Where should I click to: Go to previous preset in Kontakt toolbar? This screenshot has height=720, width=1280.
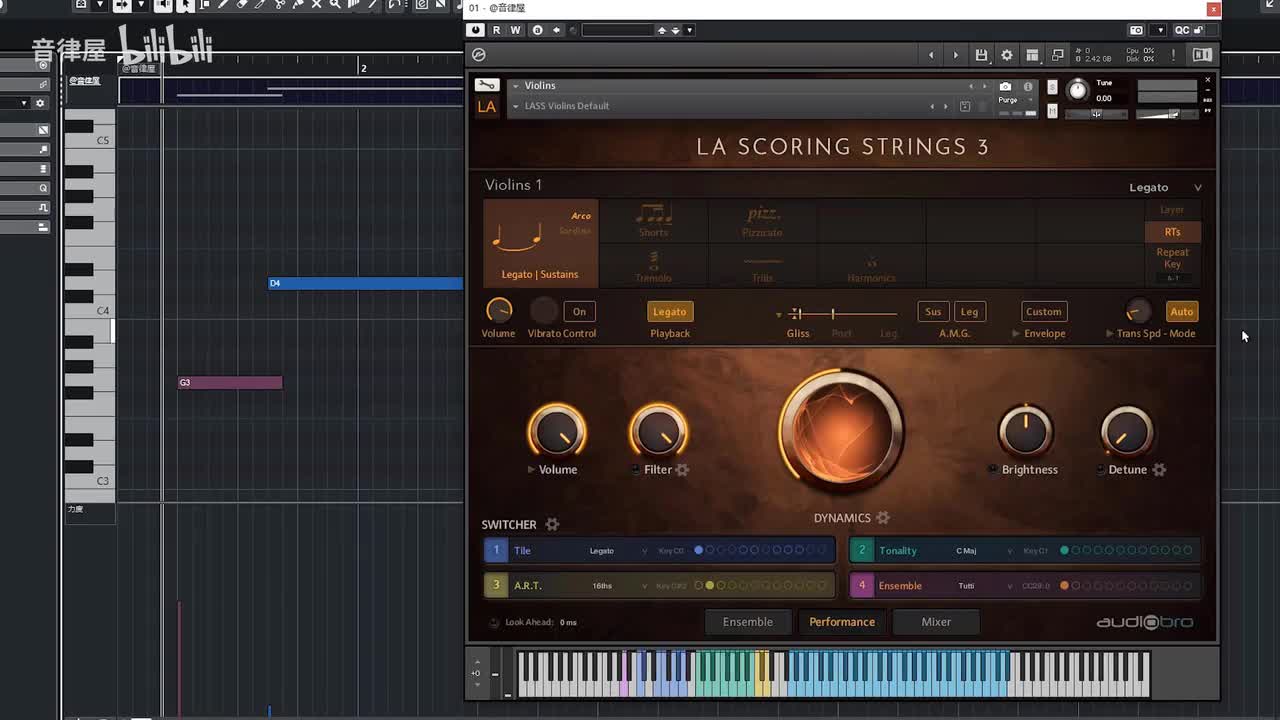932,55
